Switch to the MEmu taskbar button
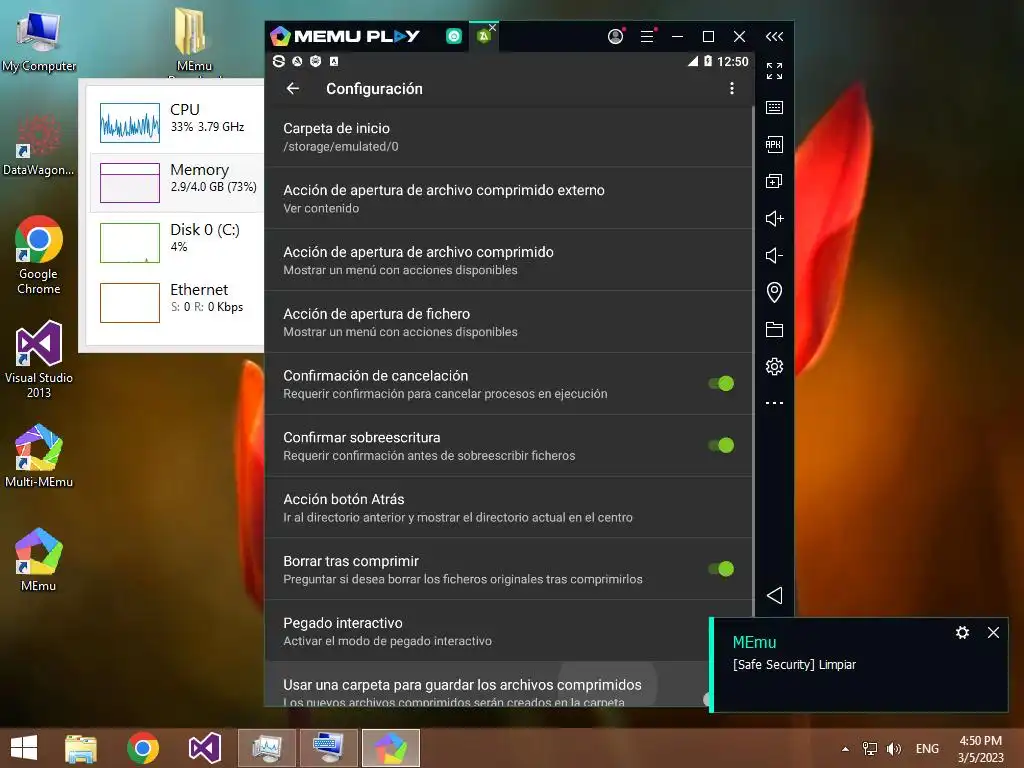 [391, 748]
